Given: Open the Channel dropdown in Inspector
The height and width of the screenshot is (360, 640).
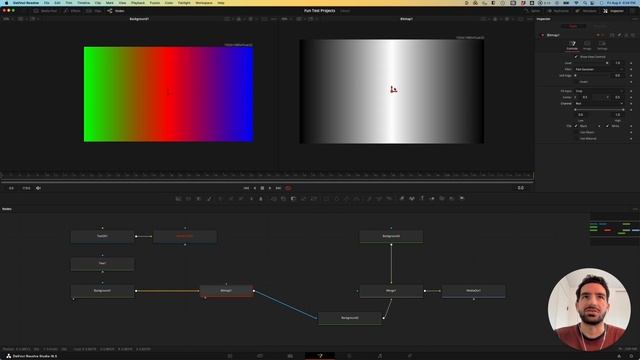Looking at the screenshot, I should tap(599, 104).
